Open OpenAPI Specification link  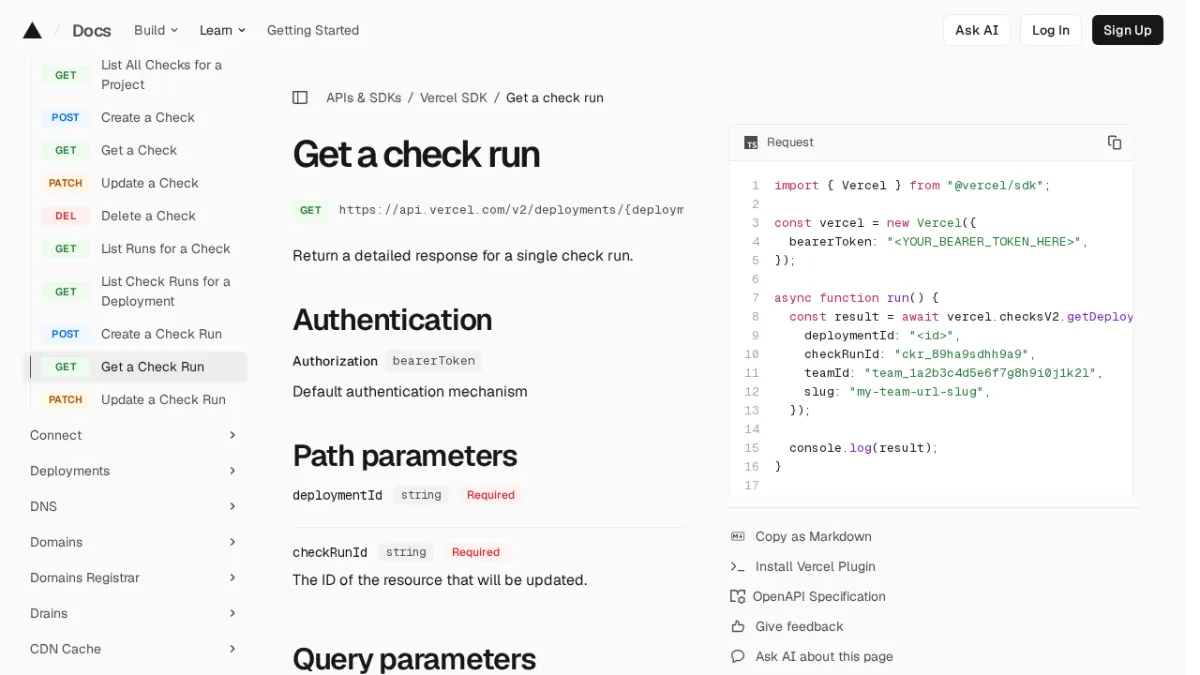pyautogui.click(x=819, y=597)
